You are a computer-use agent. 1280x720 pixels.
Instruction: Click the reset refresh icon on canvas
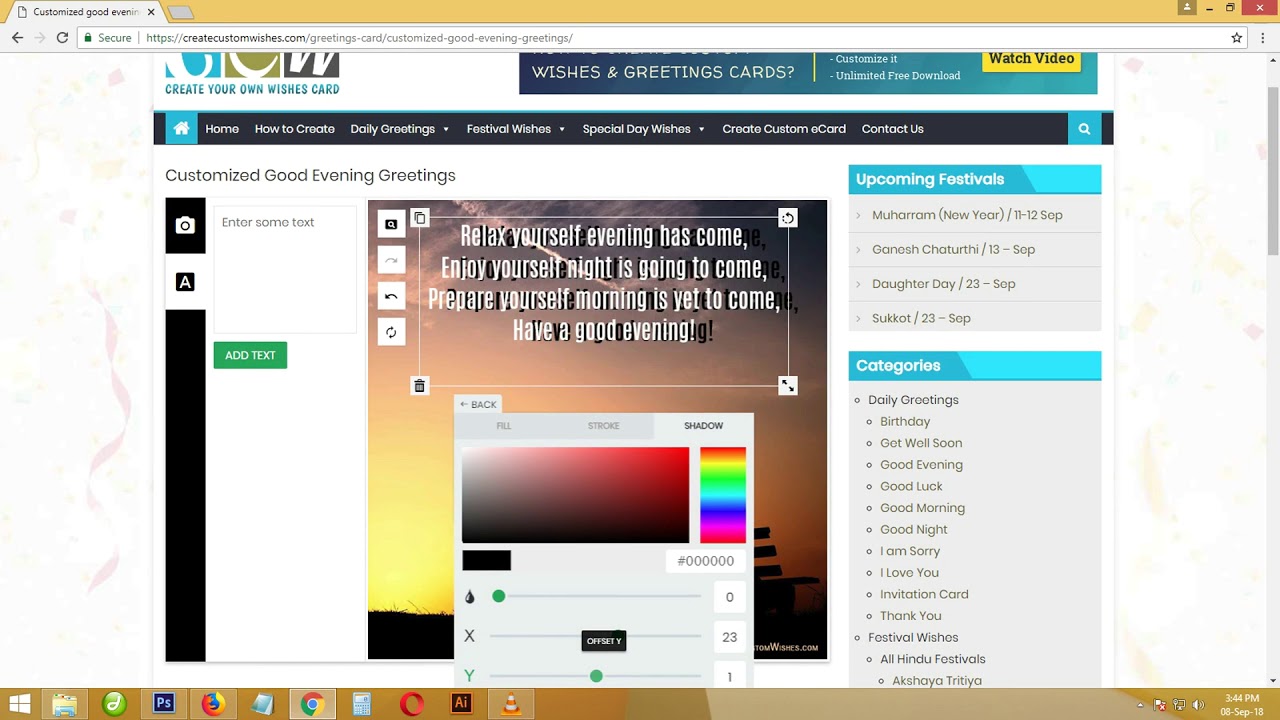pyautogui.click(x=391, y=332)
